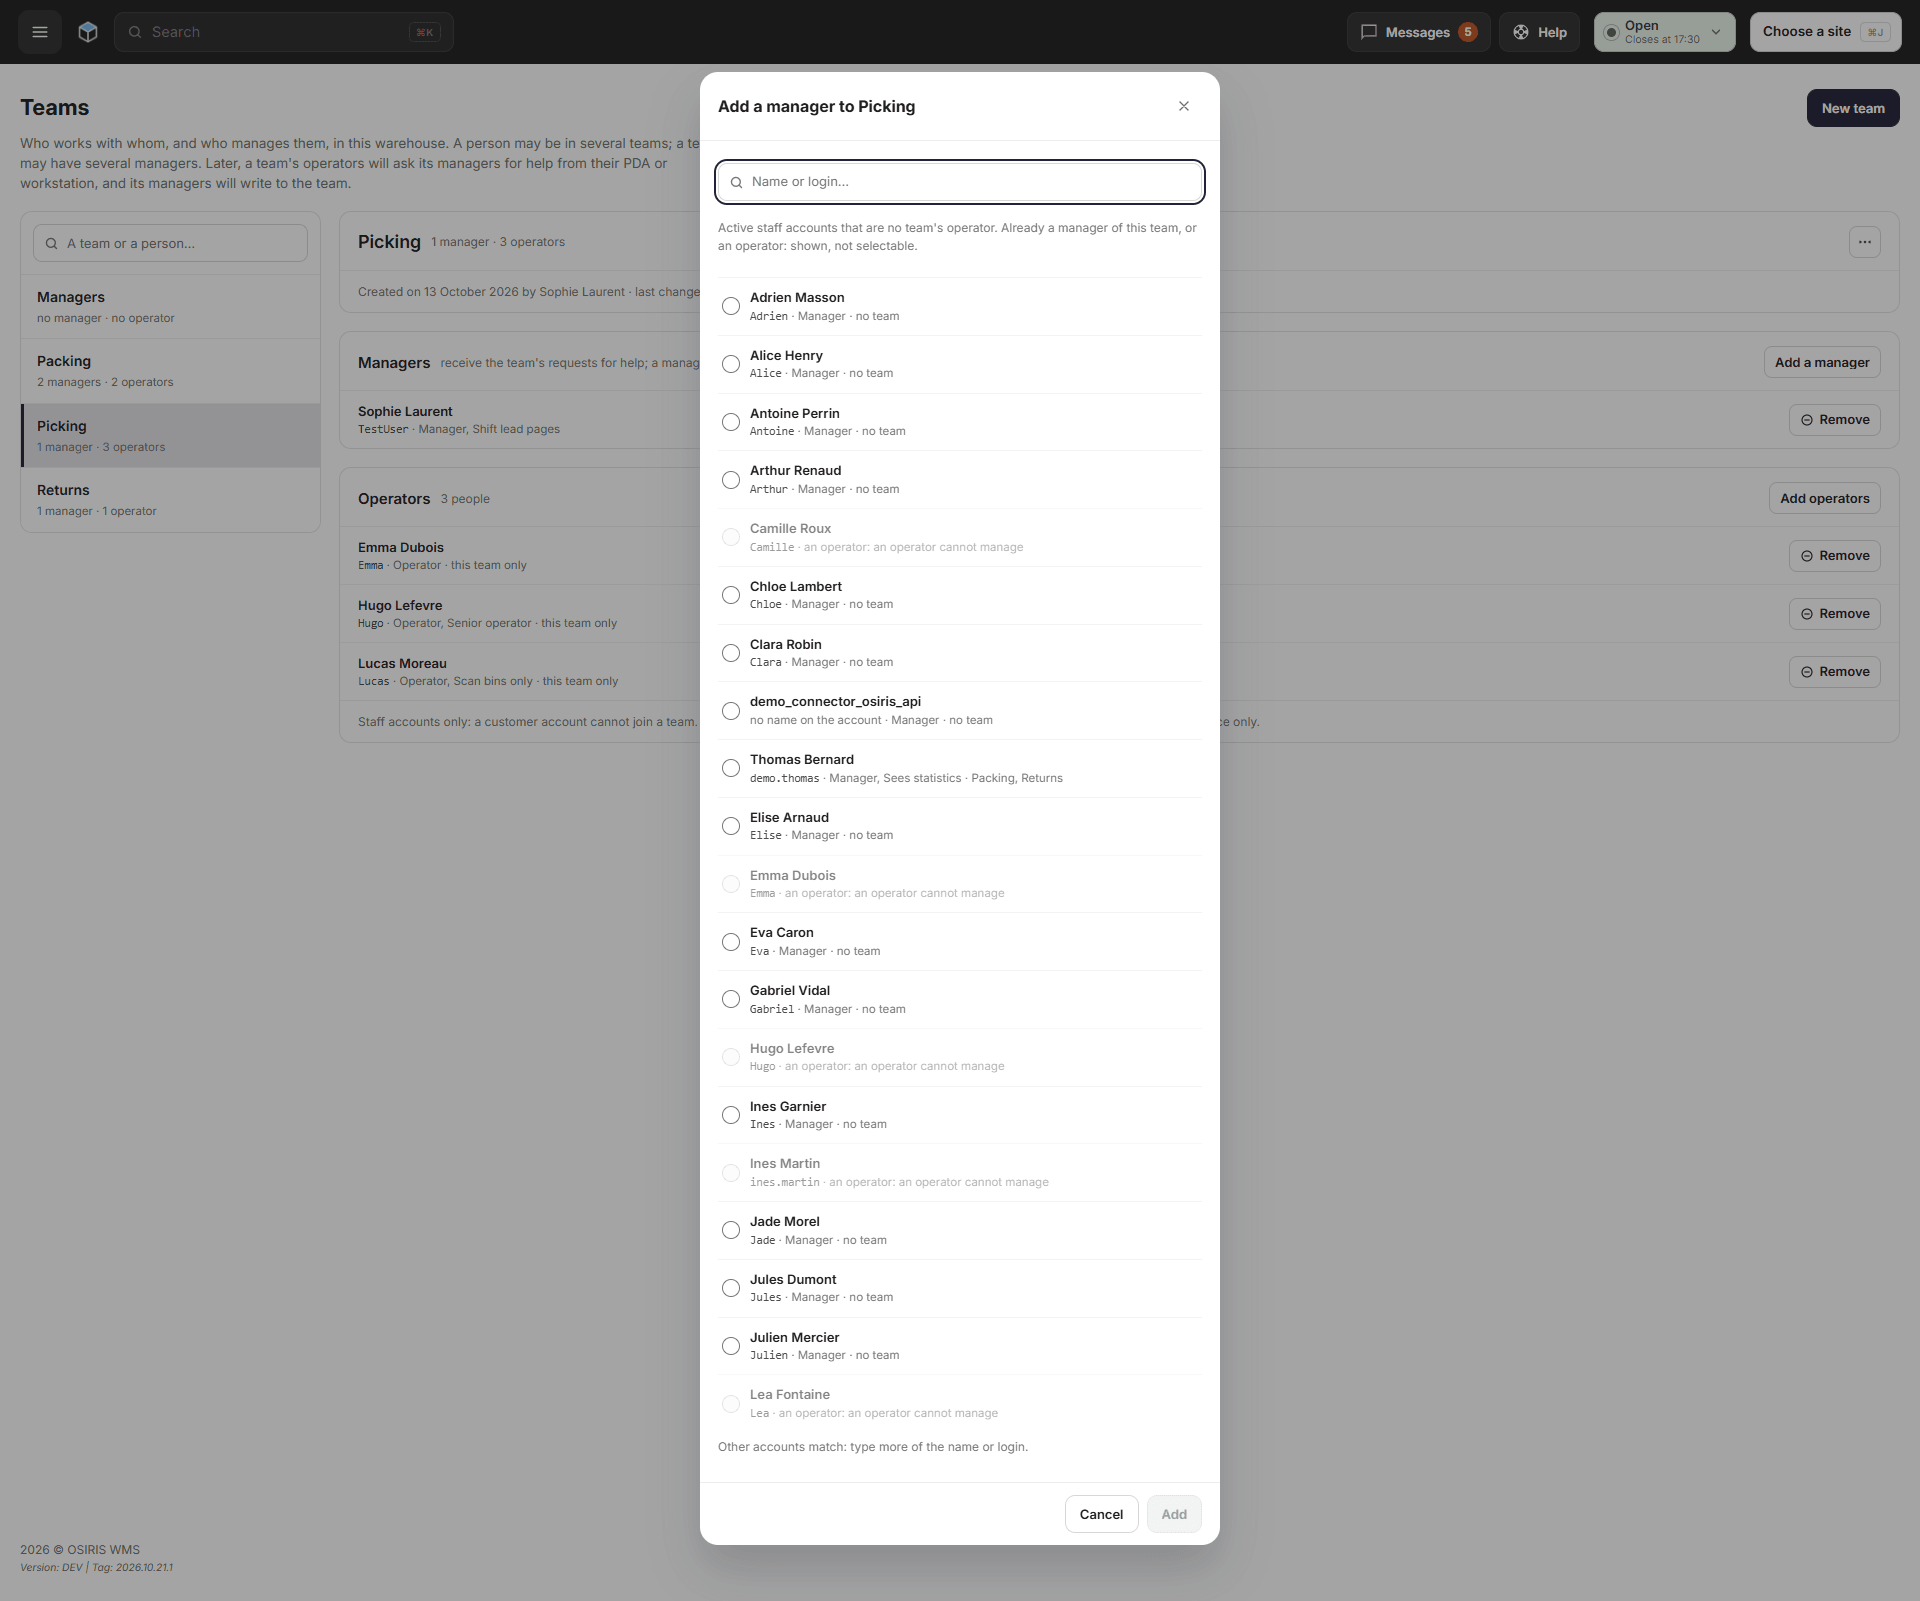Select the Thomas Bernard radio button

pos(731,768)
